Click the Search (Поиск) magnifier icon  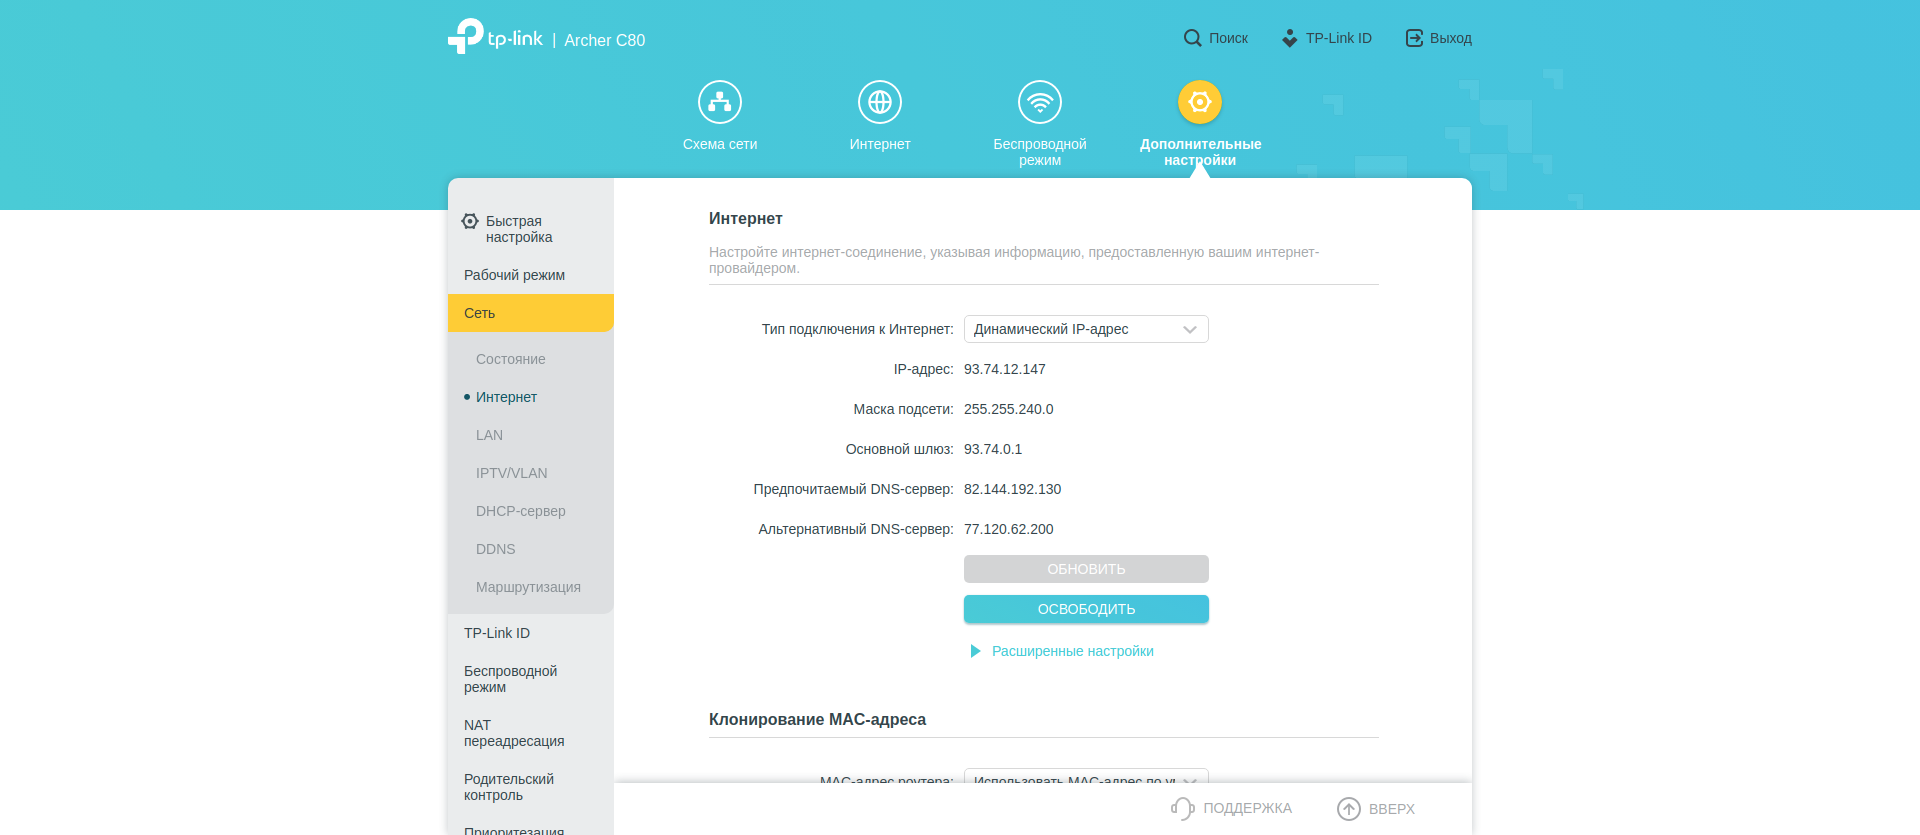[x=1192, y=38]
